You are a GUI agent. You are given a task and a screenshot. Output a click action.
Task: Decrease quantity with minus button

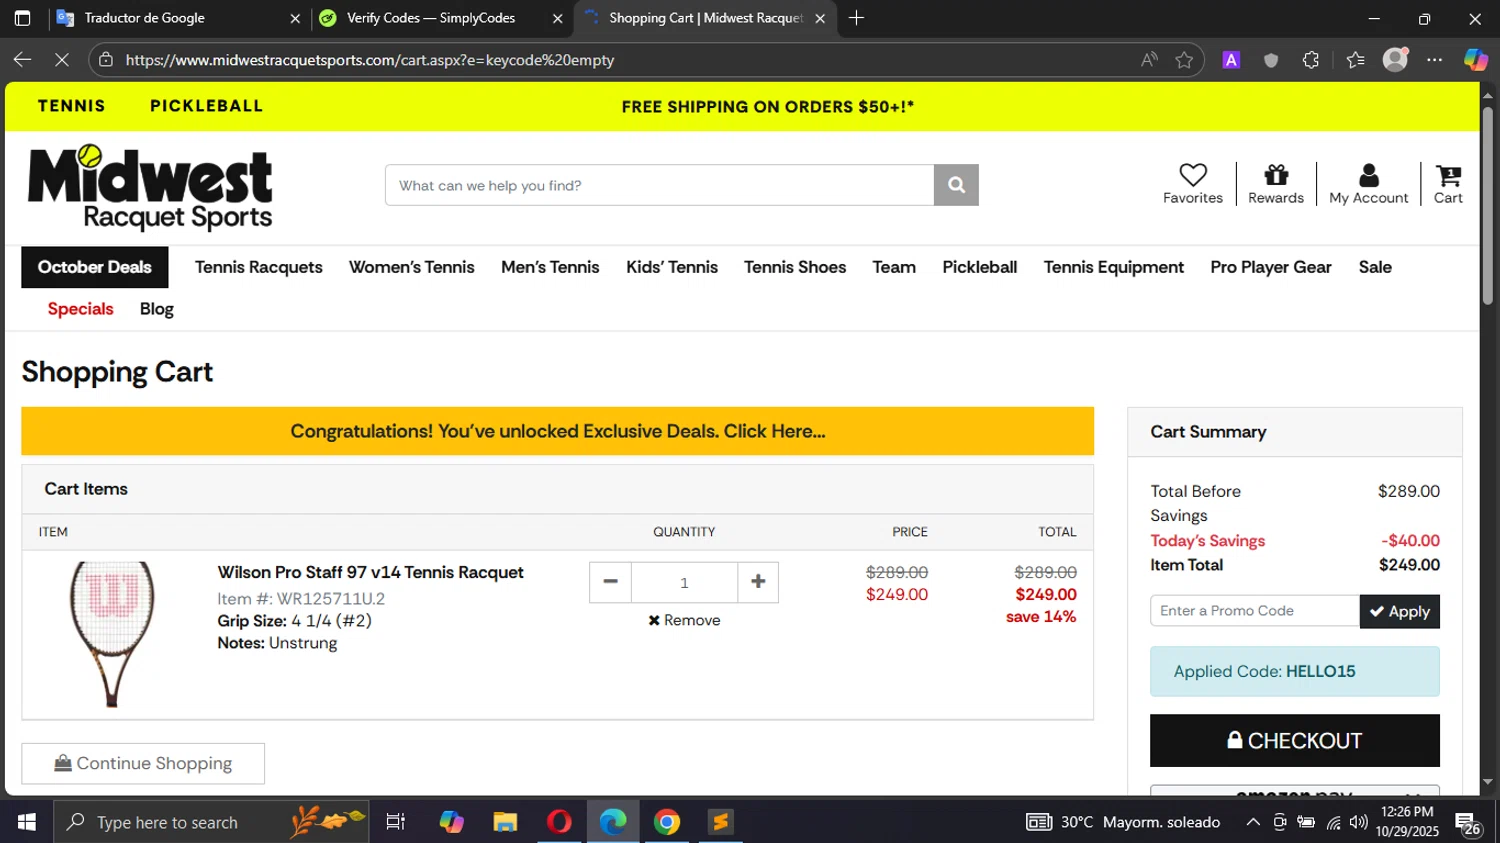[610, 582]
